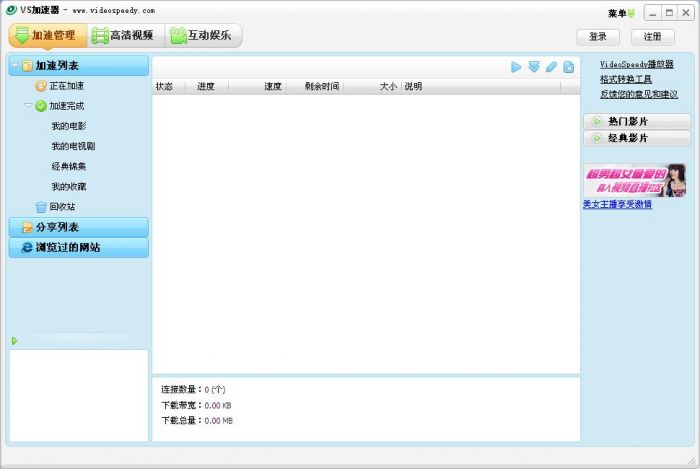Image resolution: width=700 pixels, height=469 pixels.
Task: Select 我的收藏 in tree
Action: (x=69, y=187)
